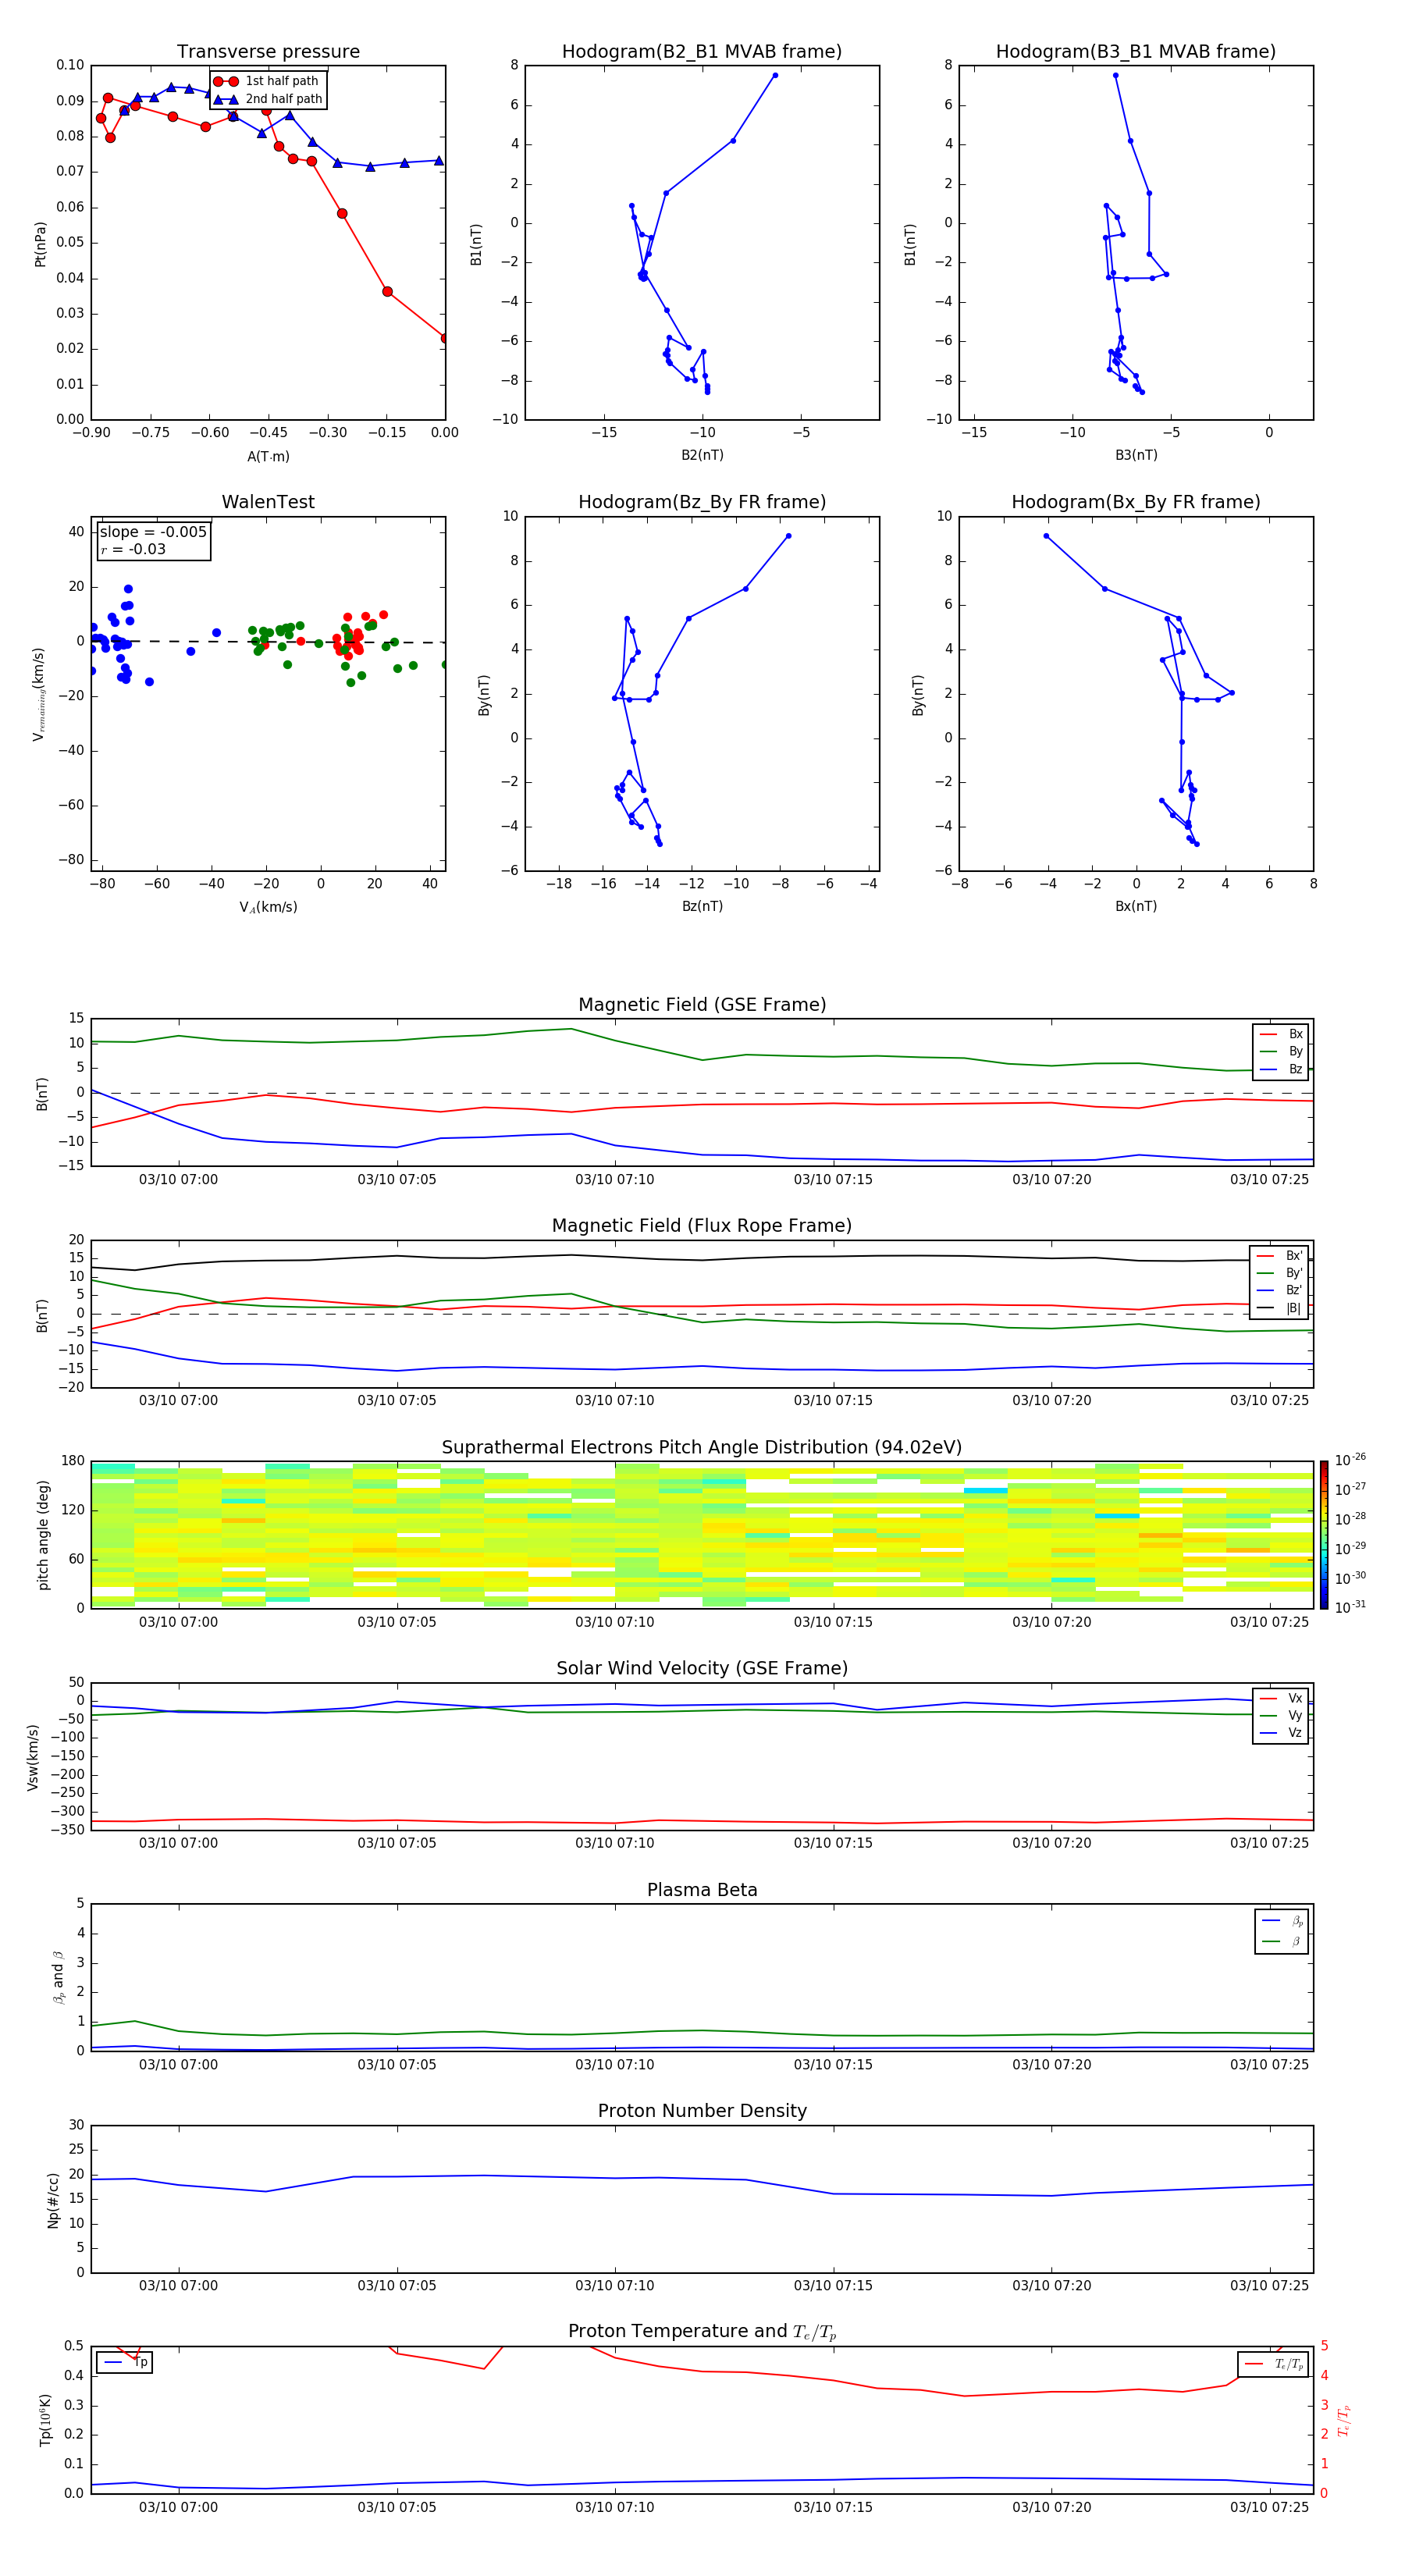Viewport: 1405px width, 2576px height.
Task: Click the "A(T·m)" x-axis label
Action: pos(268,457)
